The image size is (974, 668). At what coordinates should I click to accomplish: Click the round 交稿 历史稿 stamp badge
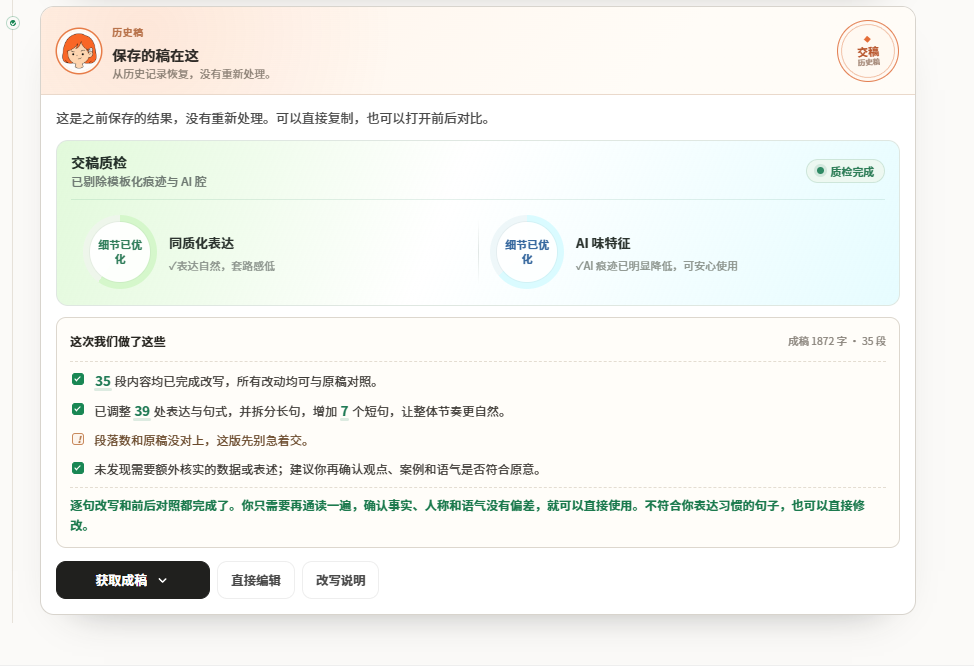point(868,51)
